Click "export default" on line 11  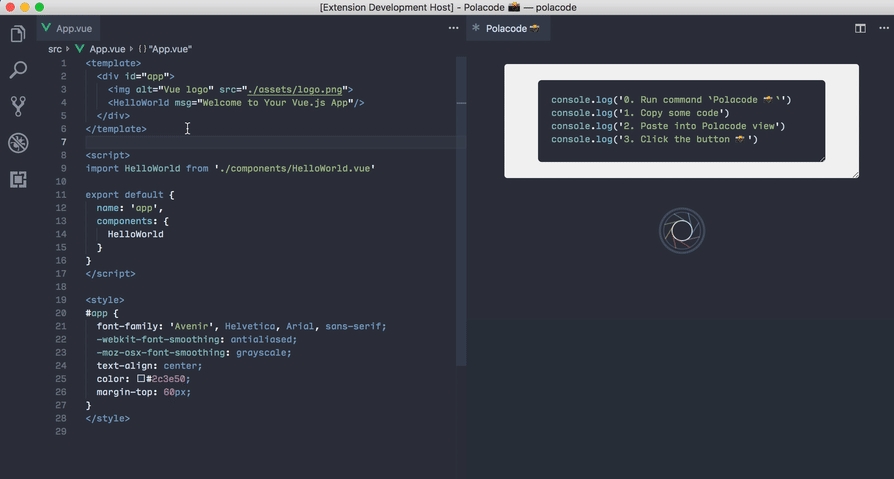(124, 194)
